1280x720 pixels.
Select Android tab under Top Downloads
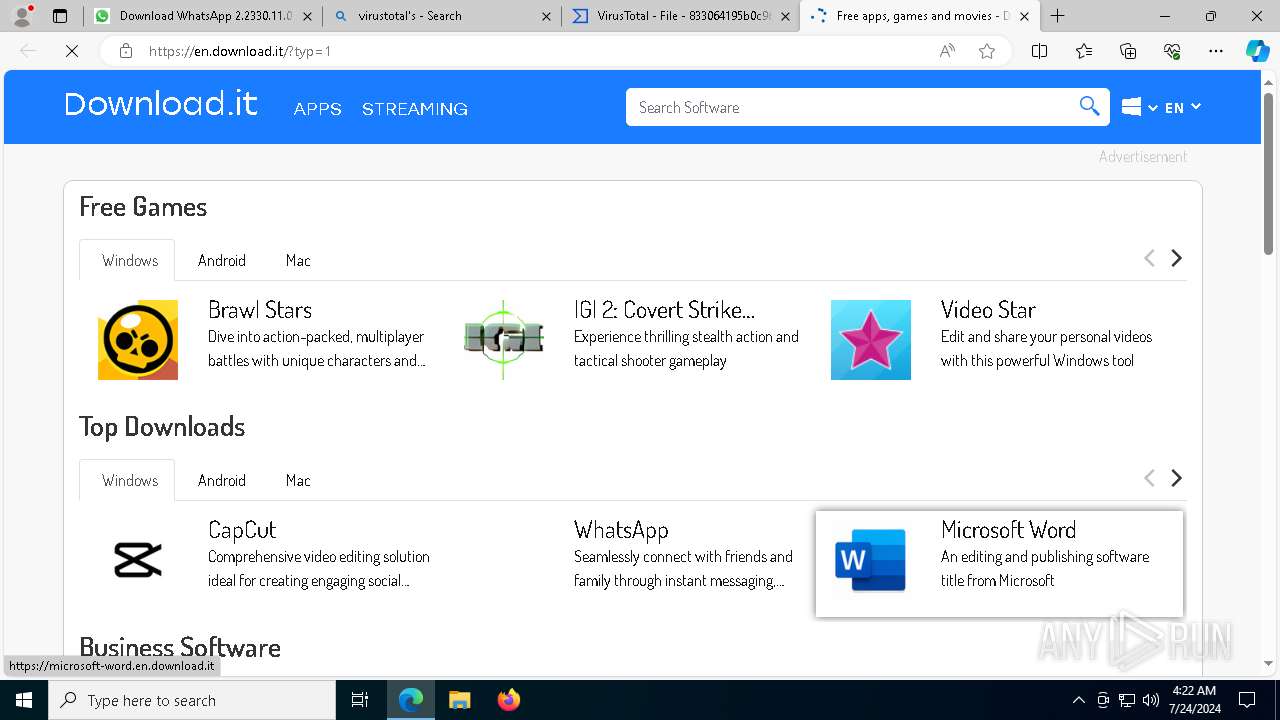click(222, 480)
